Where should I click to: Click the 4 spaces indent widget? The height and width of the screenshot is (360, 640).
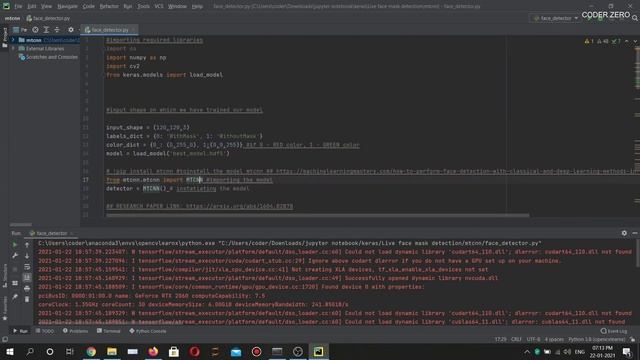click(554, 340)
